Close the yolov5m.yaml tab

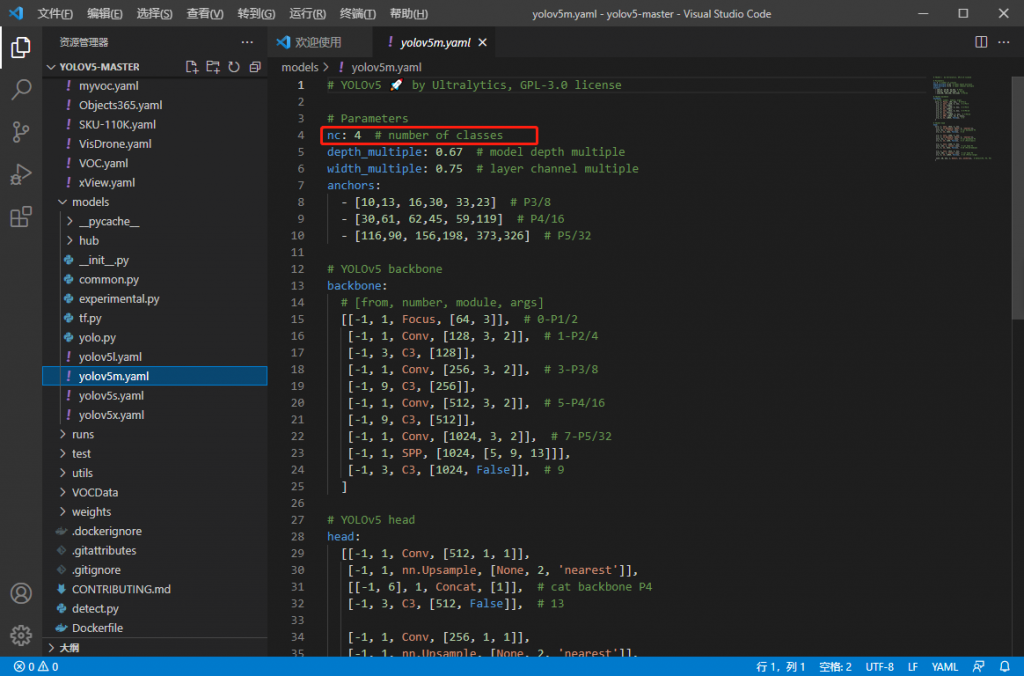[x=483, y=42]
